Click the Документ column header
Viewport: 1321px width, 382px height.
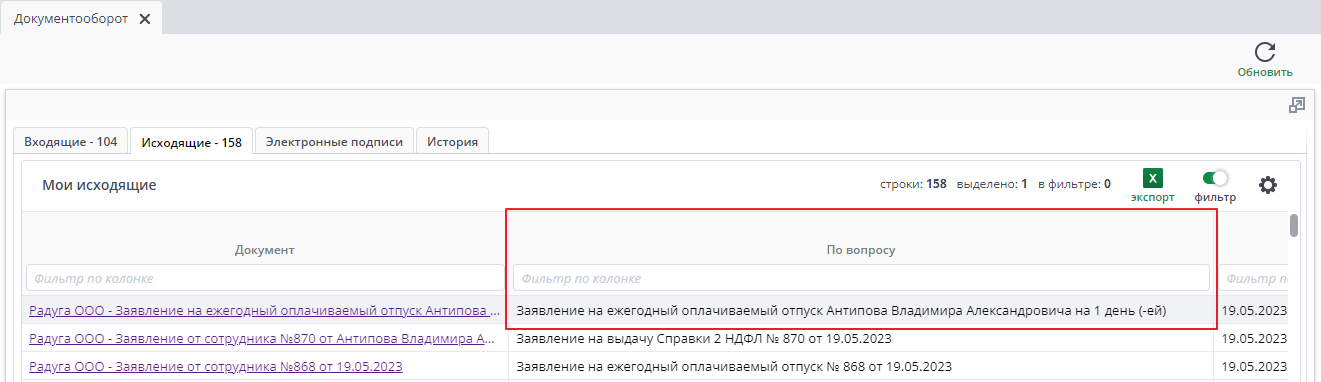point(265,249)
